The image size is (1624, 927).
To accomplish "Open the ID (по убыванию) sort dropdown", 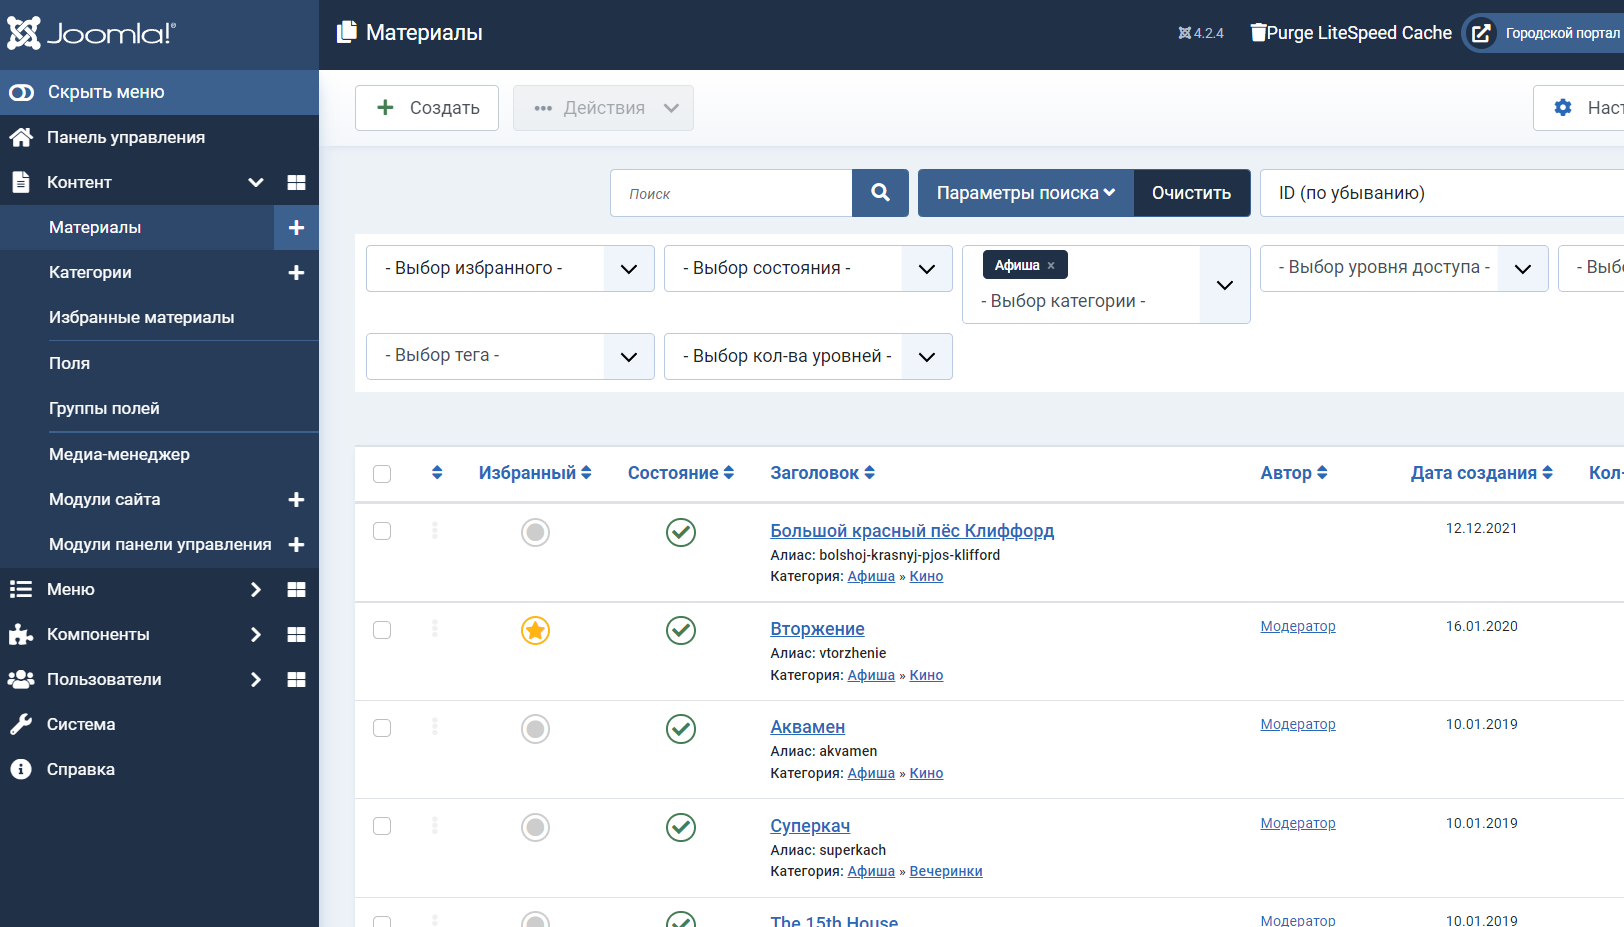I will coord(1440,193).
